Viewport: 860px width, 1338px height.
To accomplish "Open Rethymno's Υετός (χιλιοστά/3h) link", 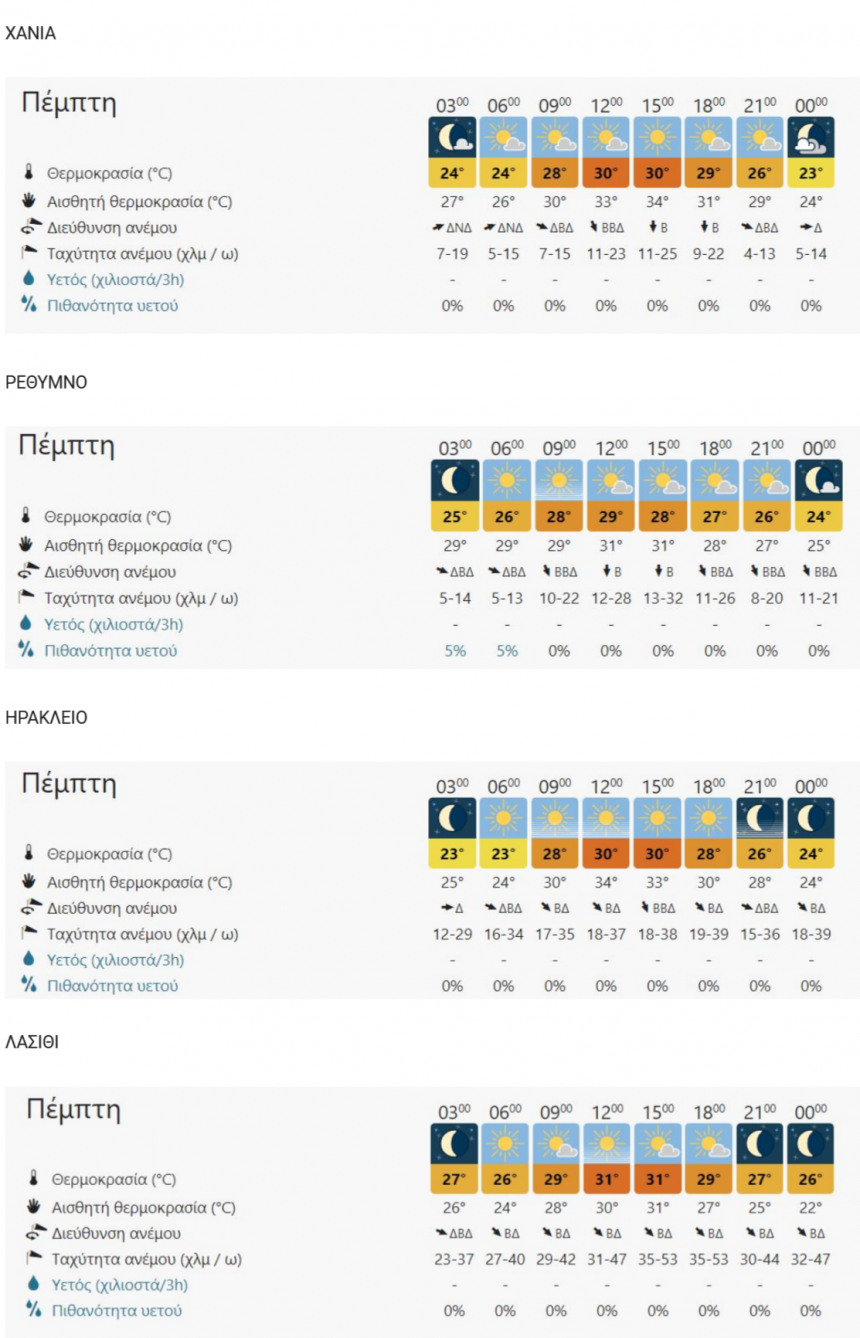I will coord(113,624).
